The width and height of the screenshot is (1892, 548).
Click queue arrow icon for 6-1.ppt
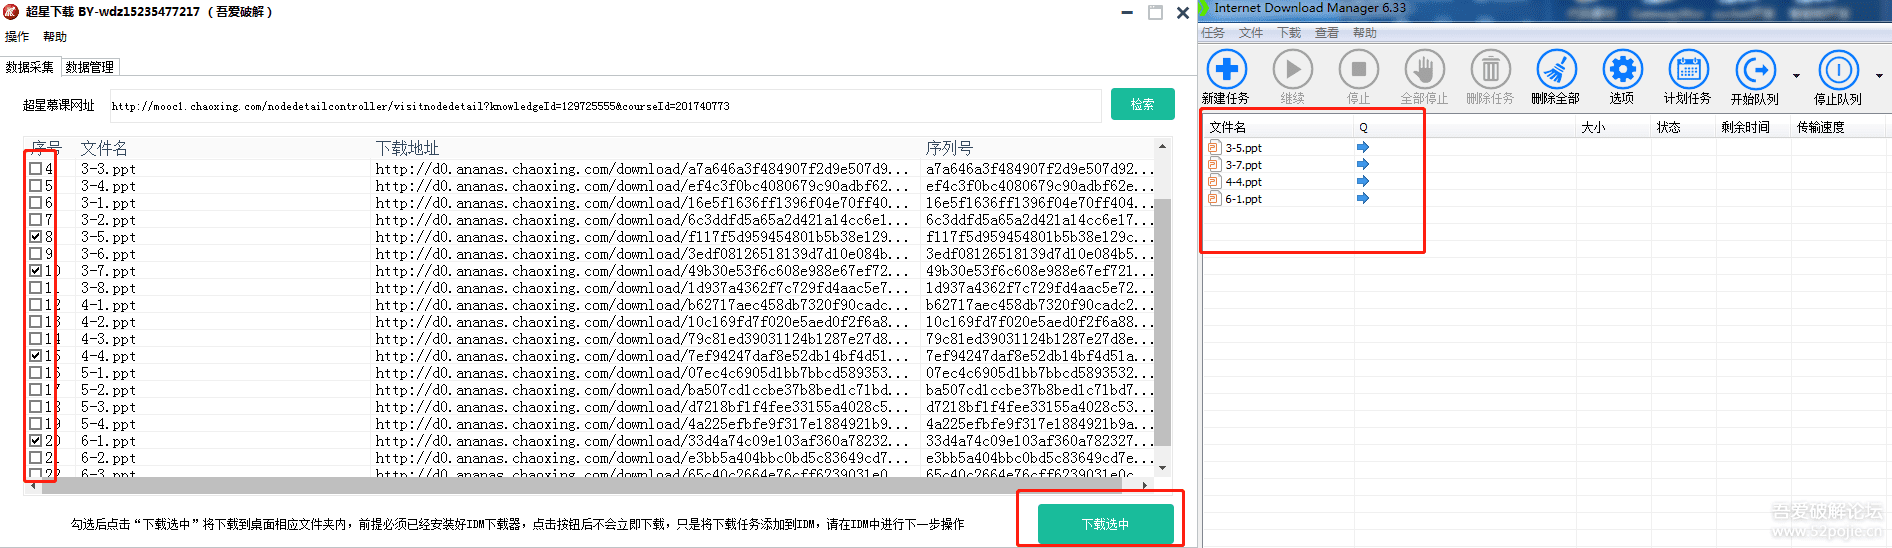click(x=1362, y=198)
